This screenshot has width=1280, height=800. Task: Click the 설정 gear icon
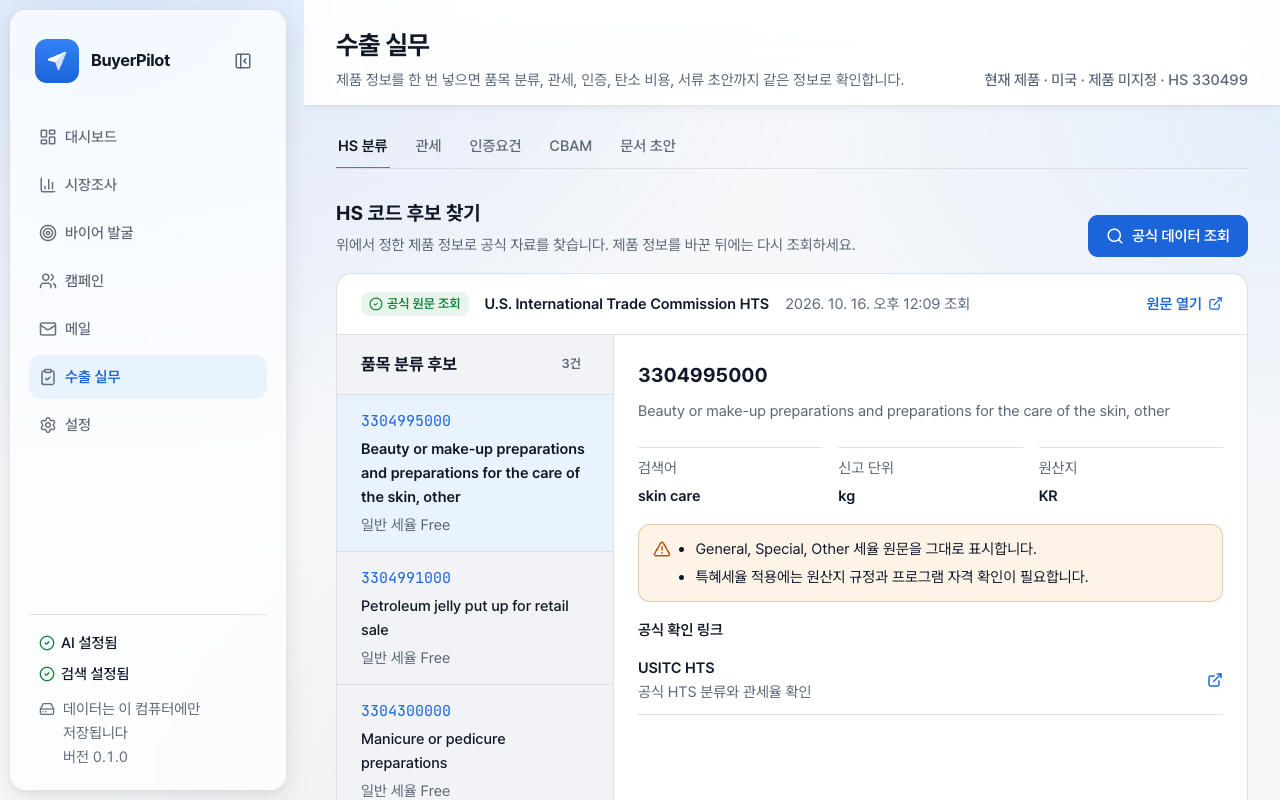[x=48, y=425]
